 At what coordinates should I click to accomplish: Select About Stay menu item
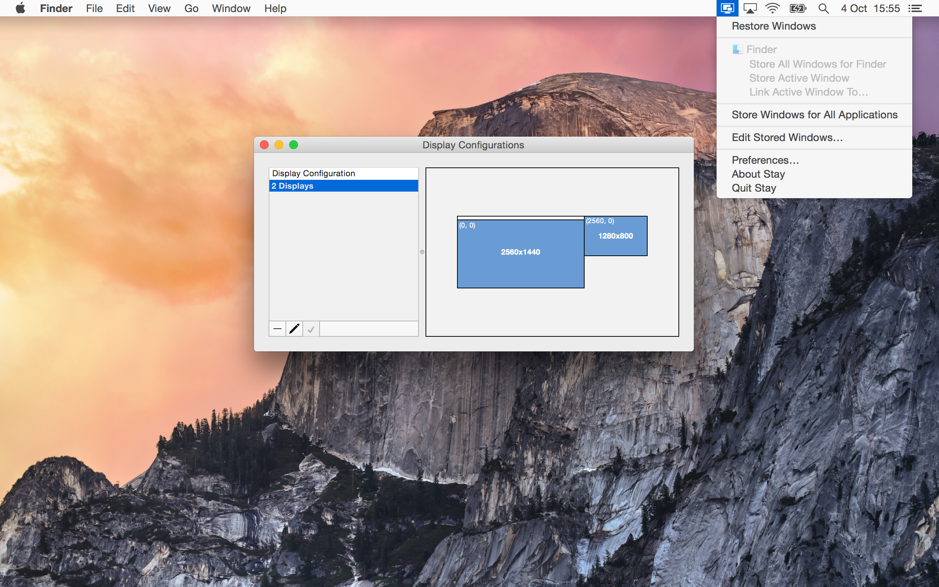757,174
